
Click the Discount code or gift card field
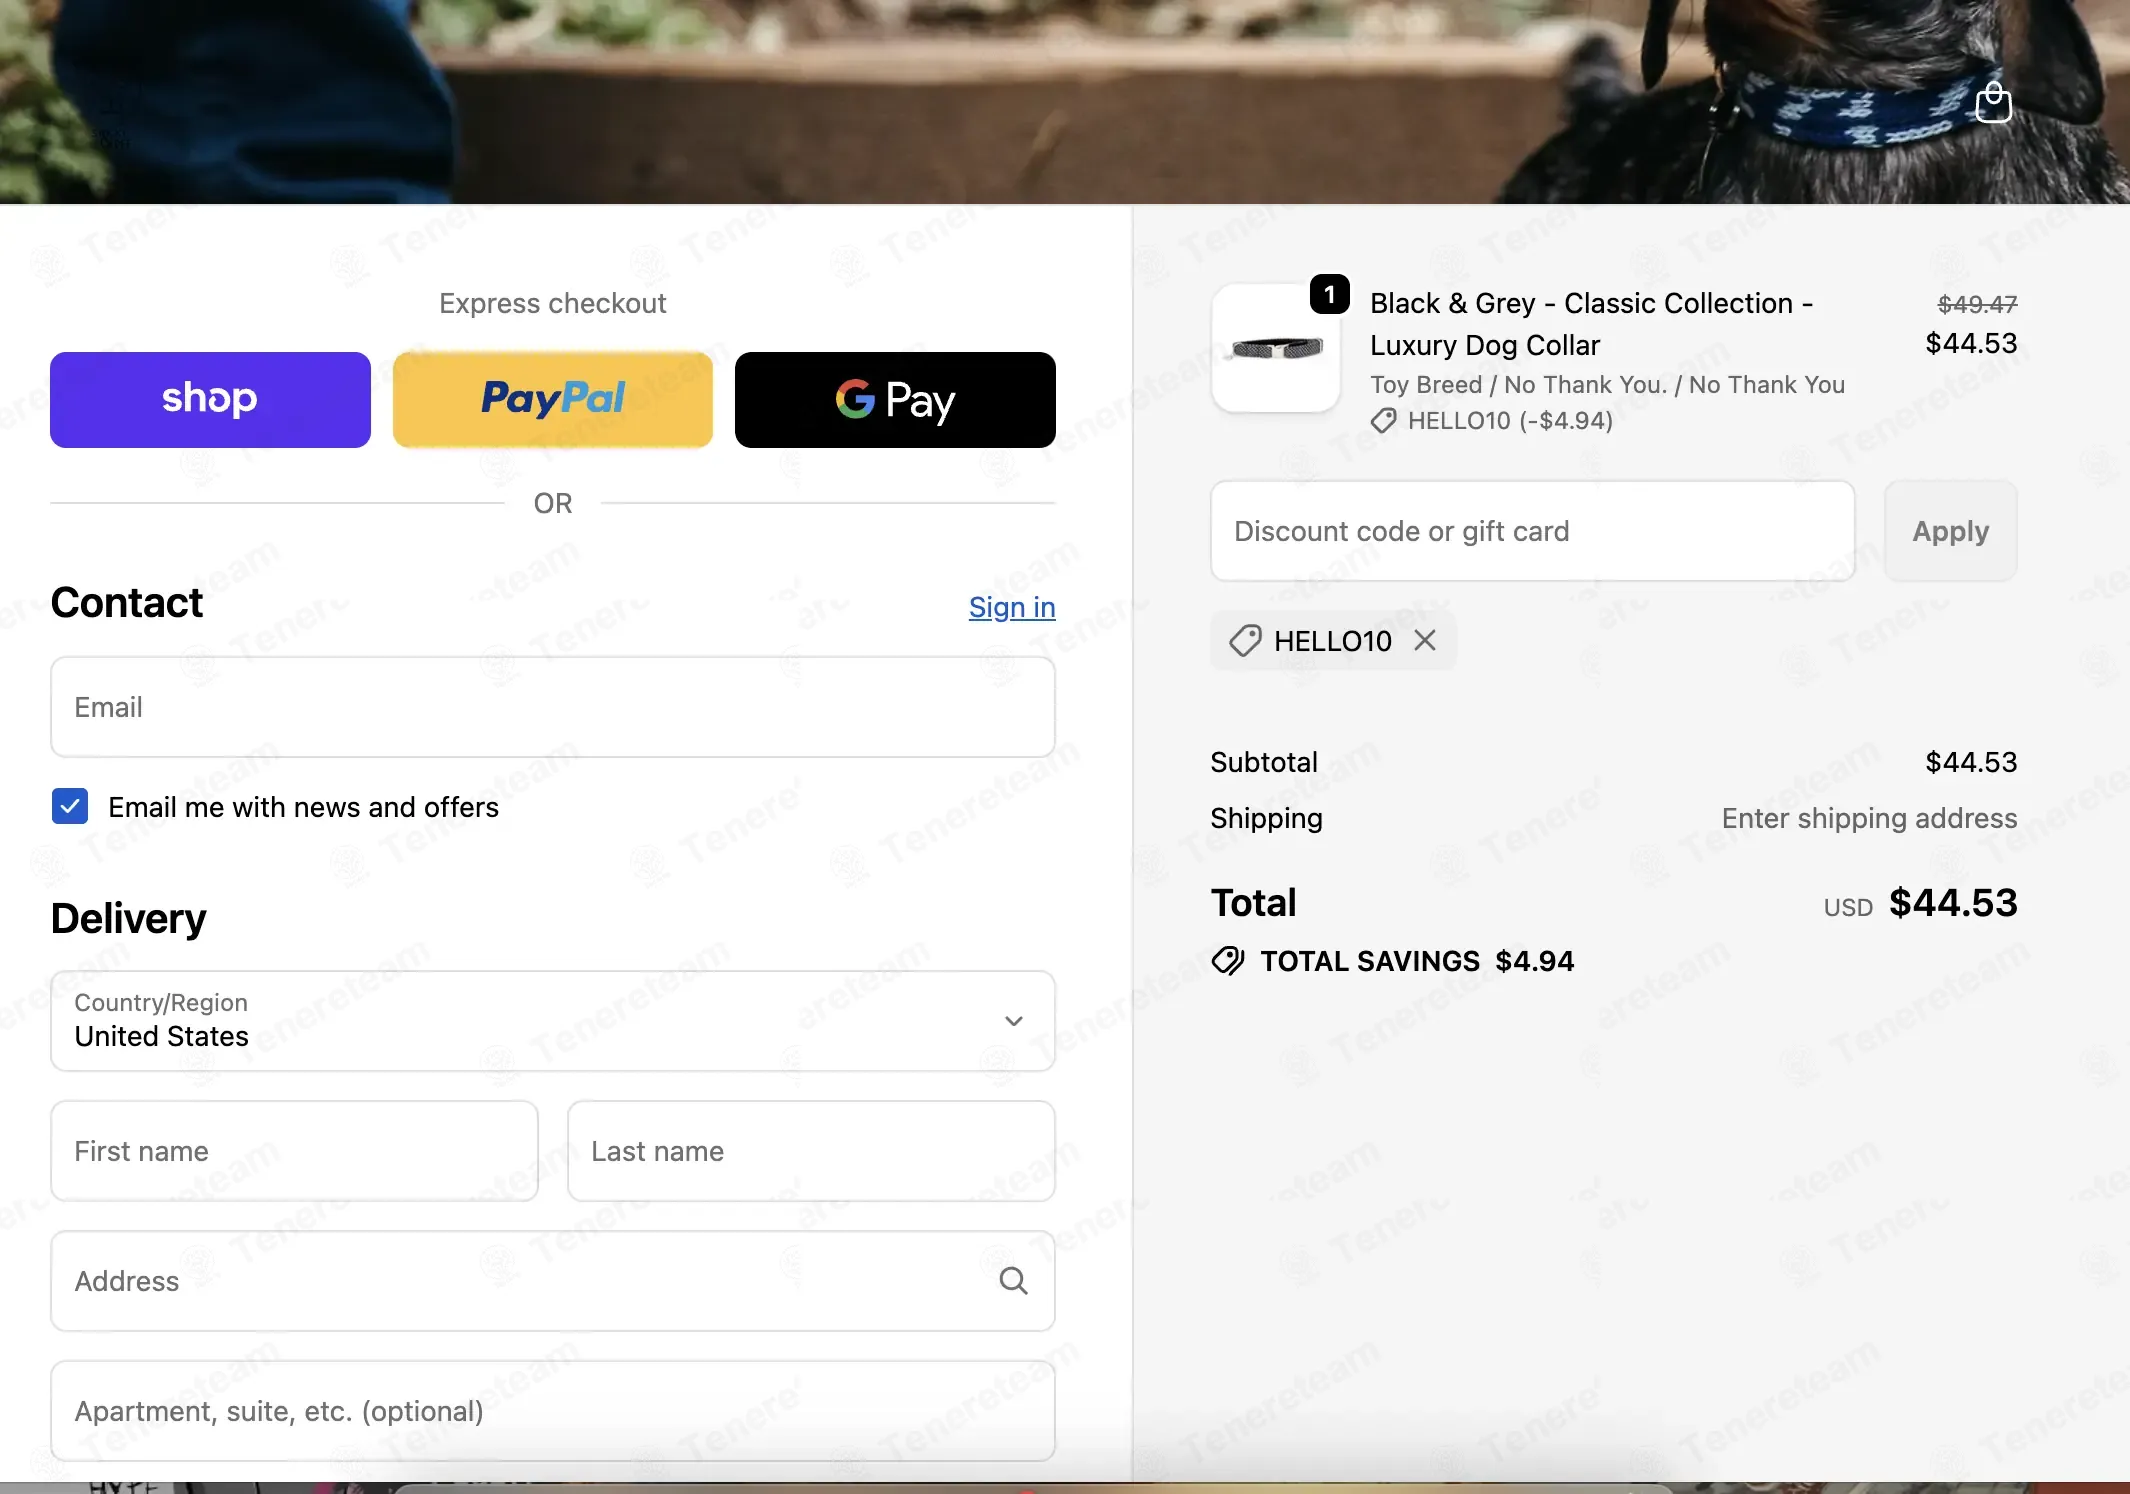[x=1532, y=531]
